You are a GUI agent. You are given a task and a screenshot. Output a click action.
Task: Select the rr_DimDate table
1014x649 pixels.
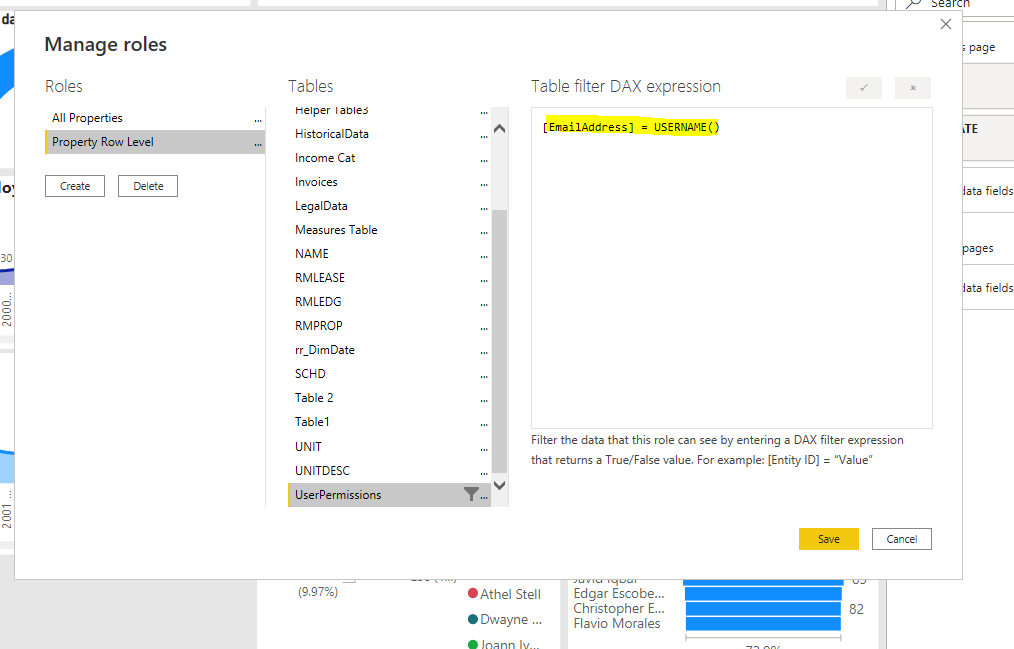tap(389, 350)
